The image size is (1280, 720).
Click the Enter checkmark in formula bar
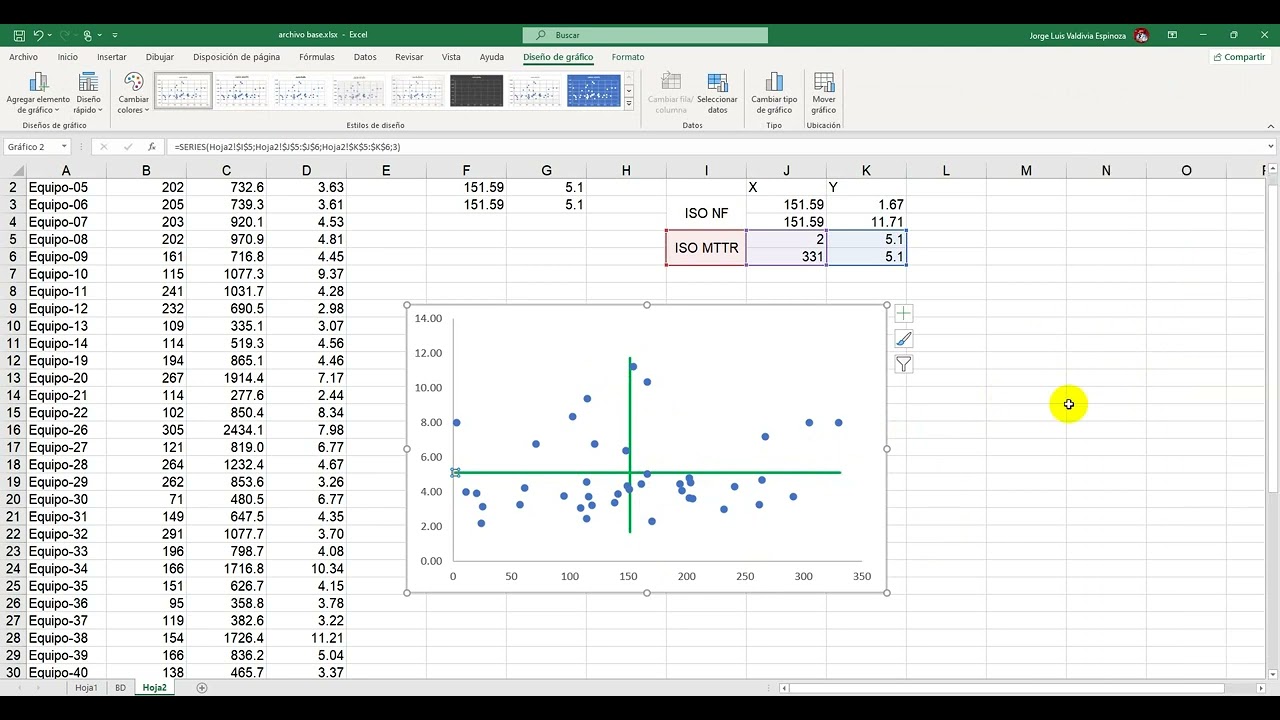coord(128,147)
